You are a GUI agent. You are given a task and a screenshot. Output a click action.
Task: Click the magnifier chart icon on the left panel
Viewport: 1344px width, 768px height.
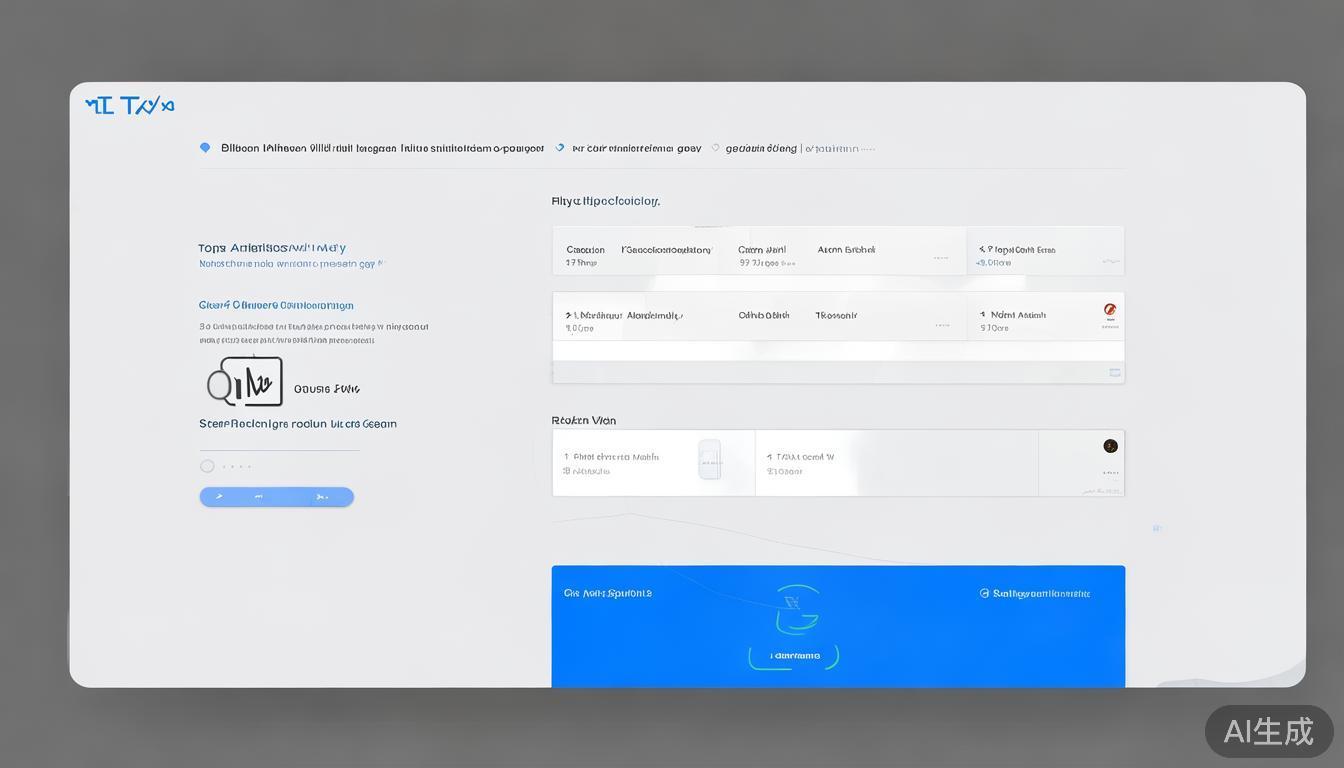245,382
